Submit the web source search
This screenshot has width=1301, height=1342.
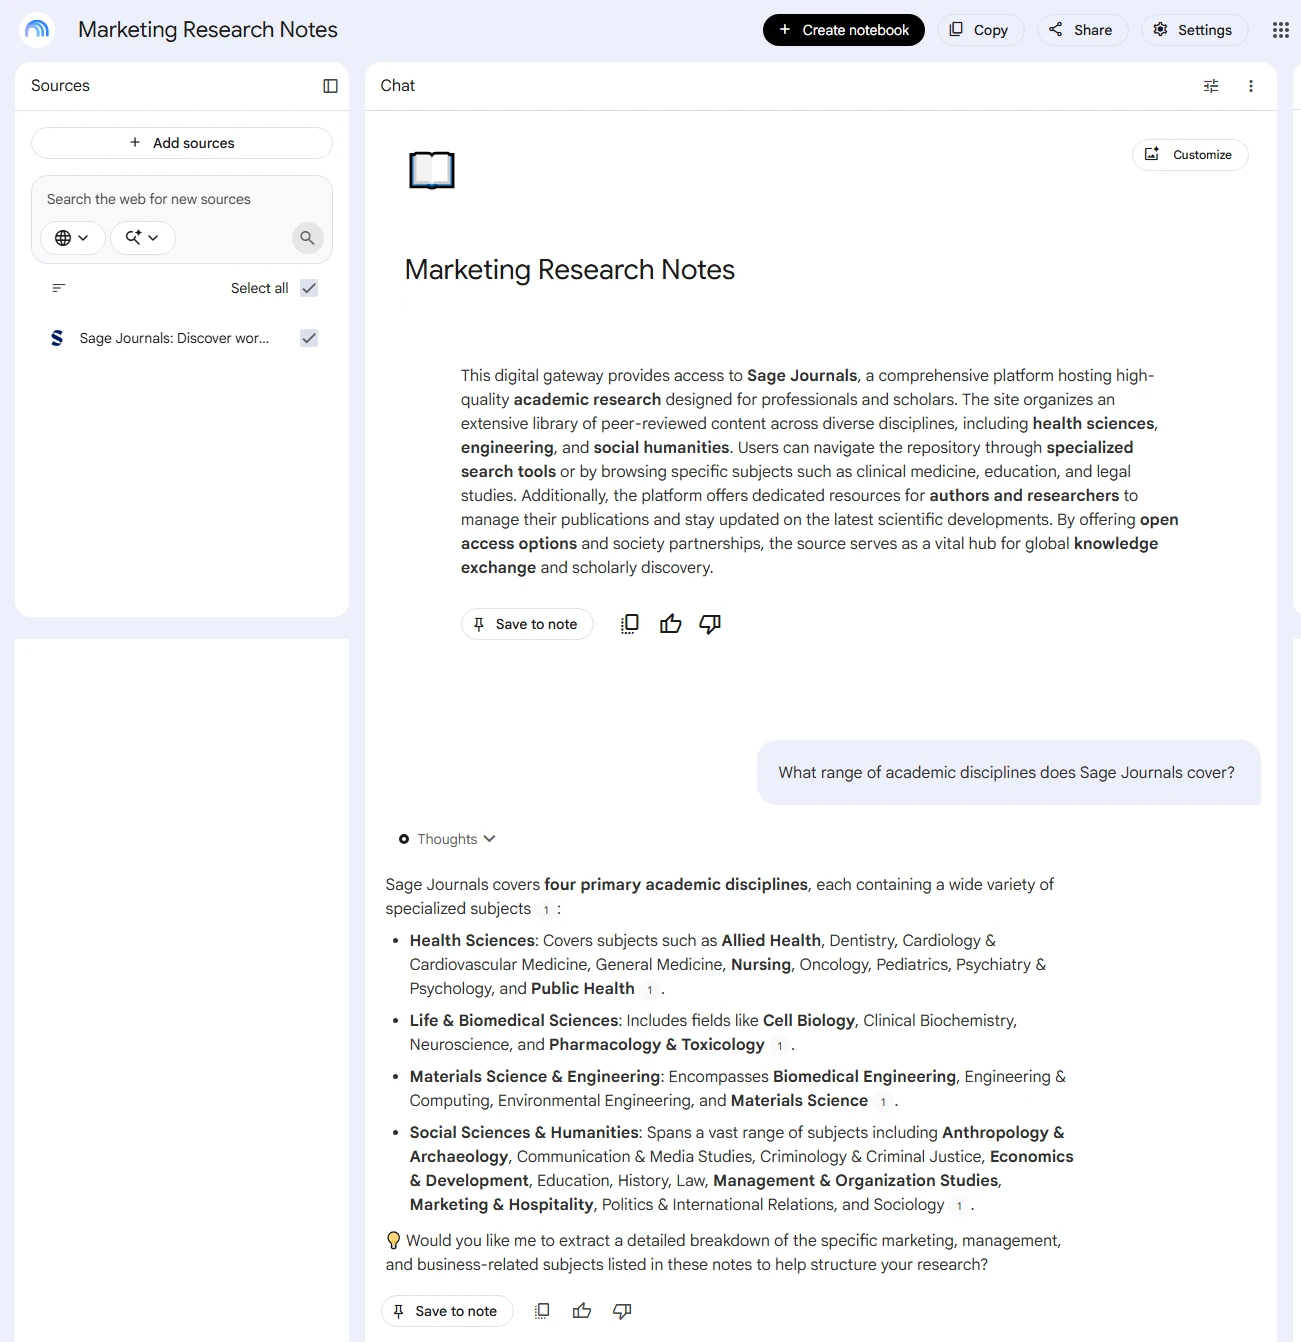pyautogui.click(x=307, y=238)
